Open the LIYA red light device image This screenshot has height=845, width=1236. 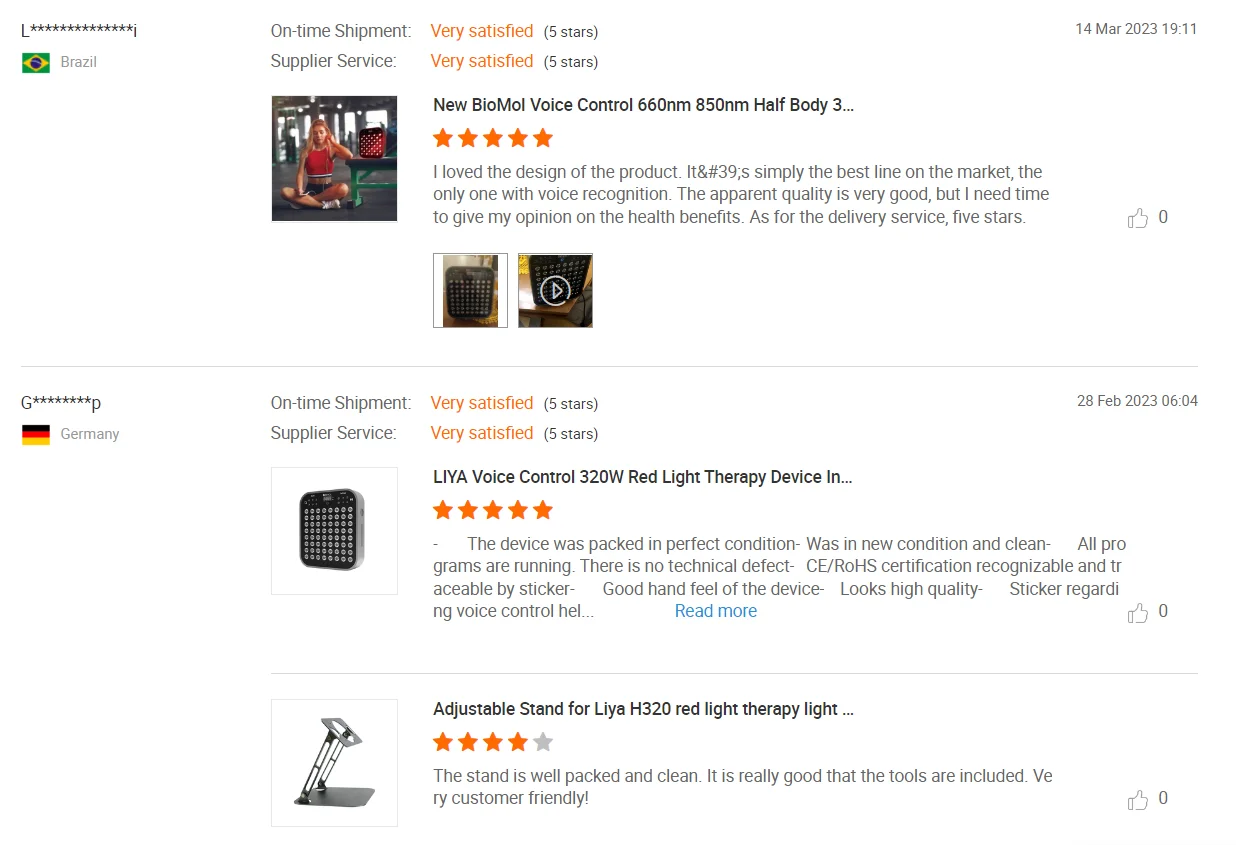click(x=334, y=530)
